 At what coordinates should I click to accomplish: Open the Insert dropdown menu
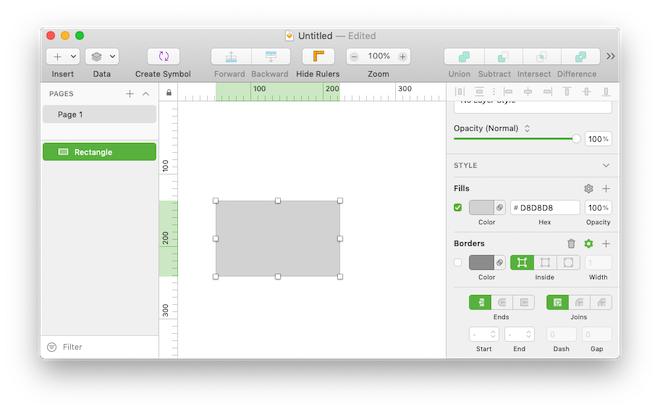click(64, 57)
